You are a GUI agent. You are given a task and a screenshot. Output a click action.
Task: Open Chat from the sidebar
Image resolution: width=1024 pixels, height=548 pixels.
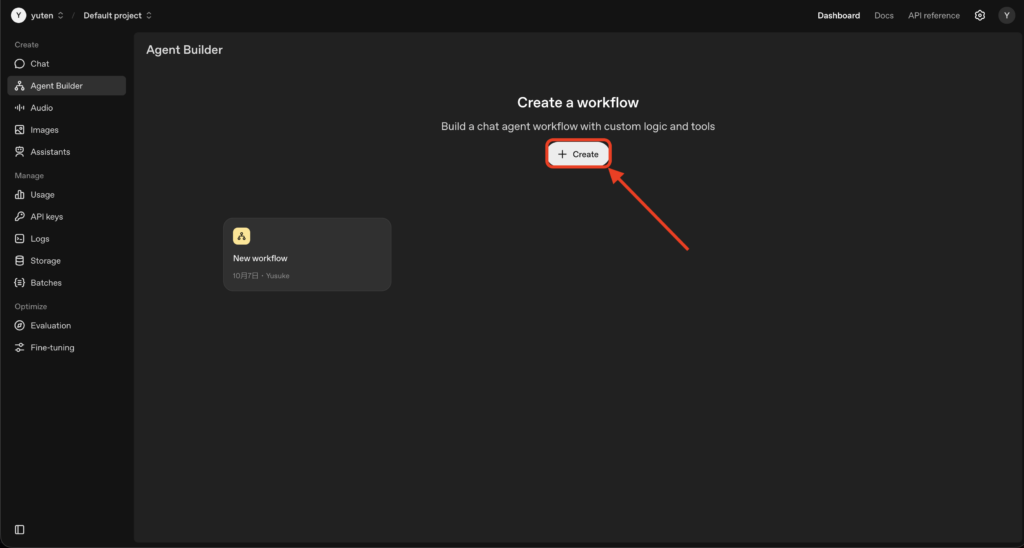40,64
